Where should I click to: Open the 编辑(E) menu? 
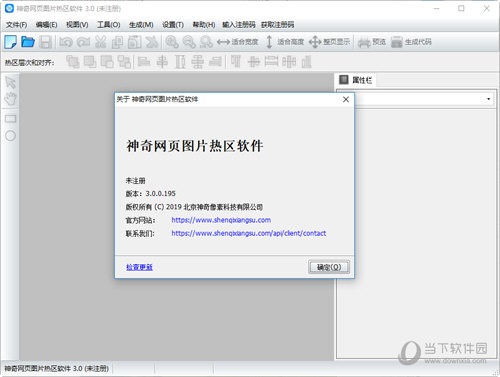tap(46, 25)
